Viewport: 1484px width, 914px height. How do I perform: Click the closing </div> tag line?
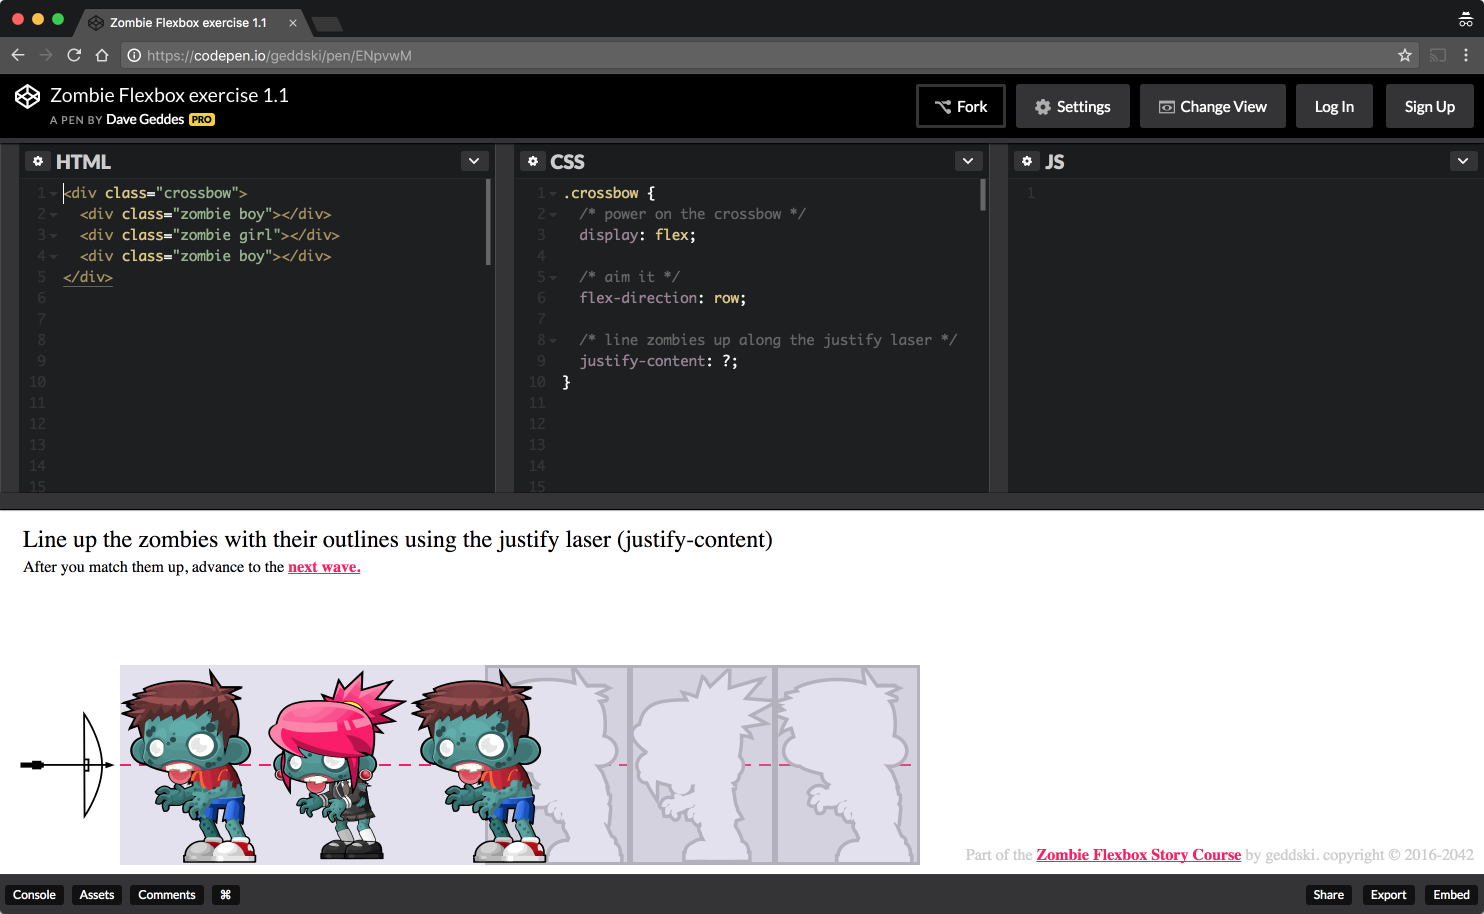pos(88,277)
